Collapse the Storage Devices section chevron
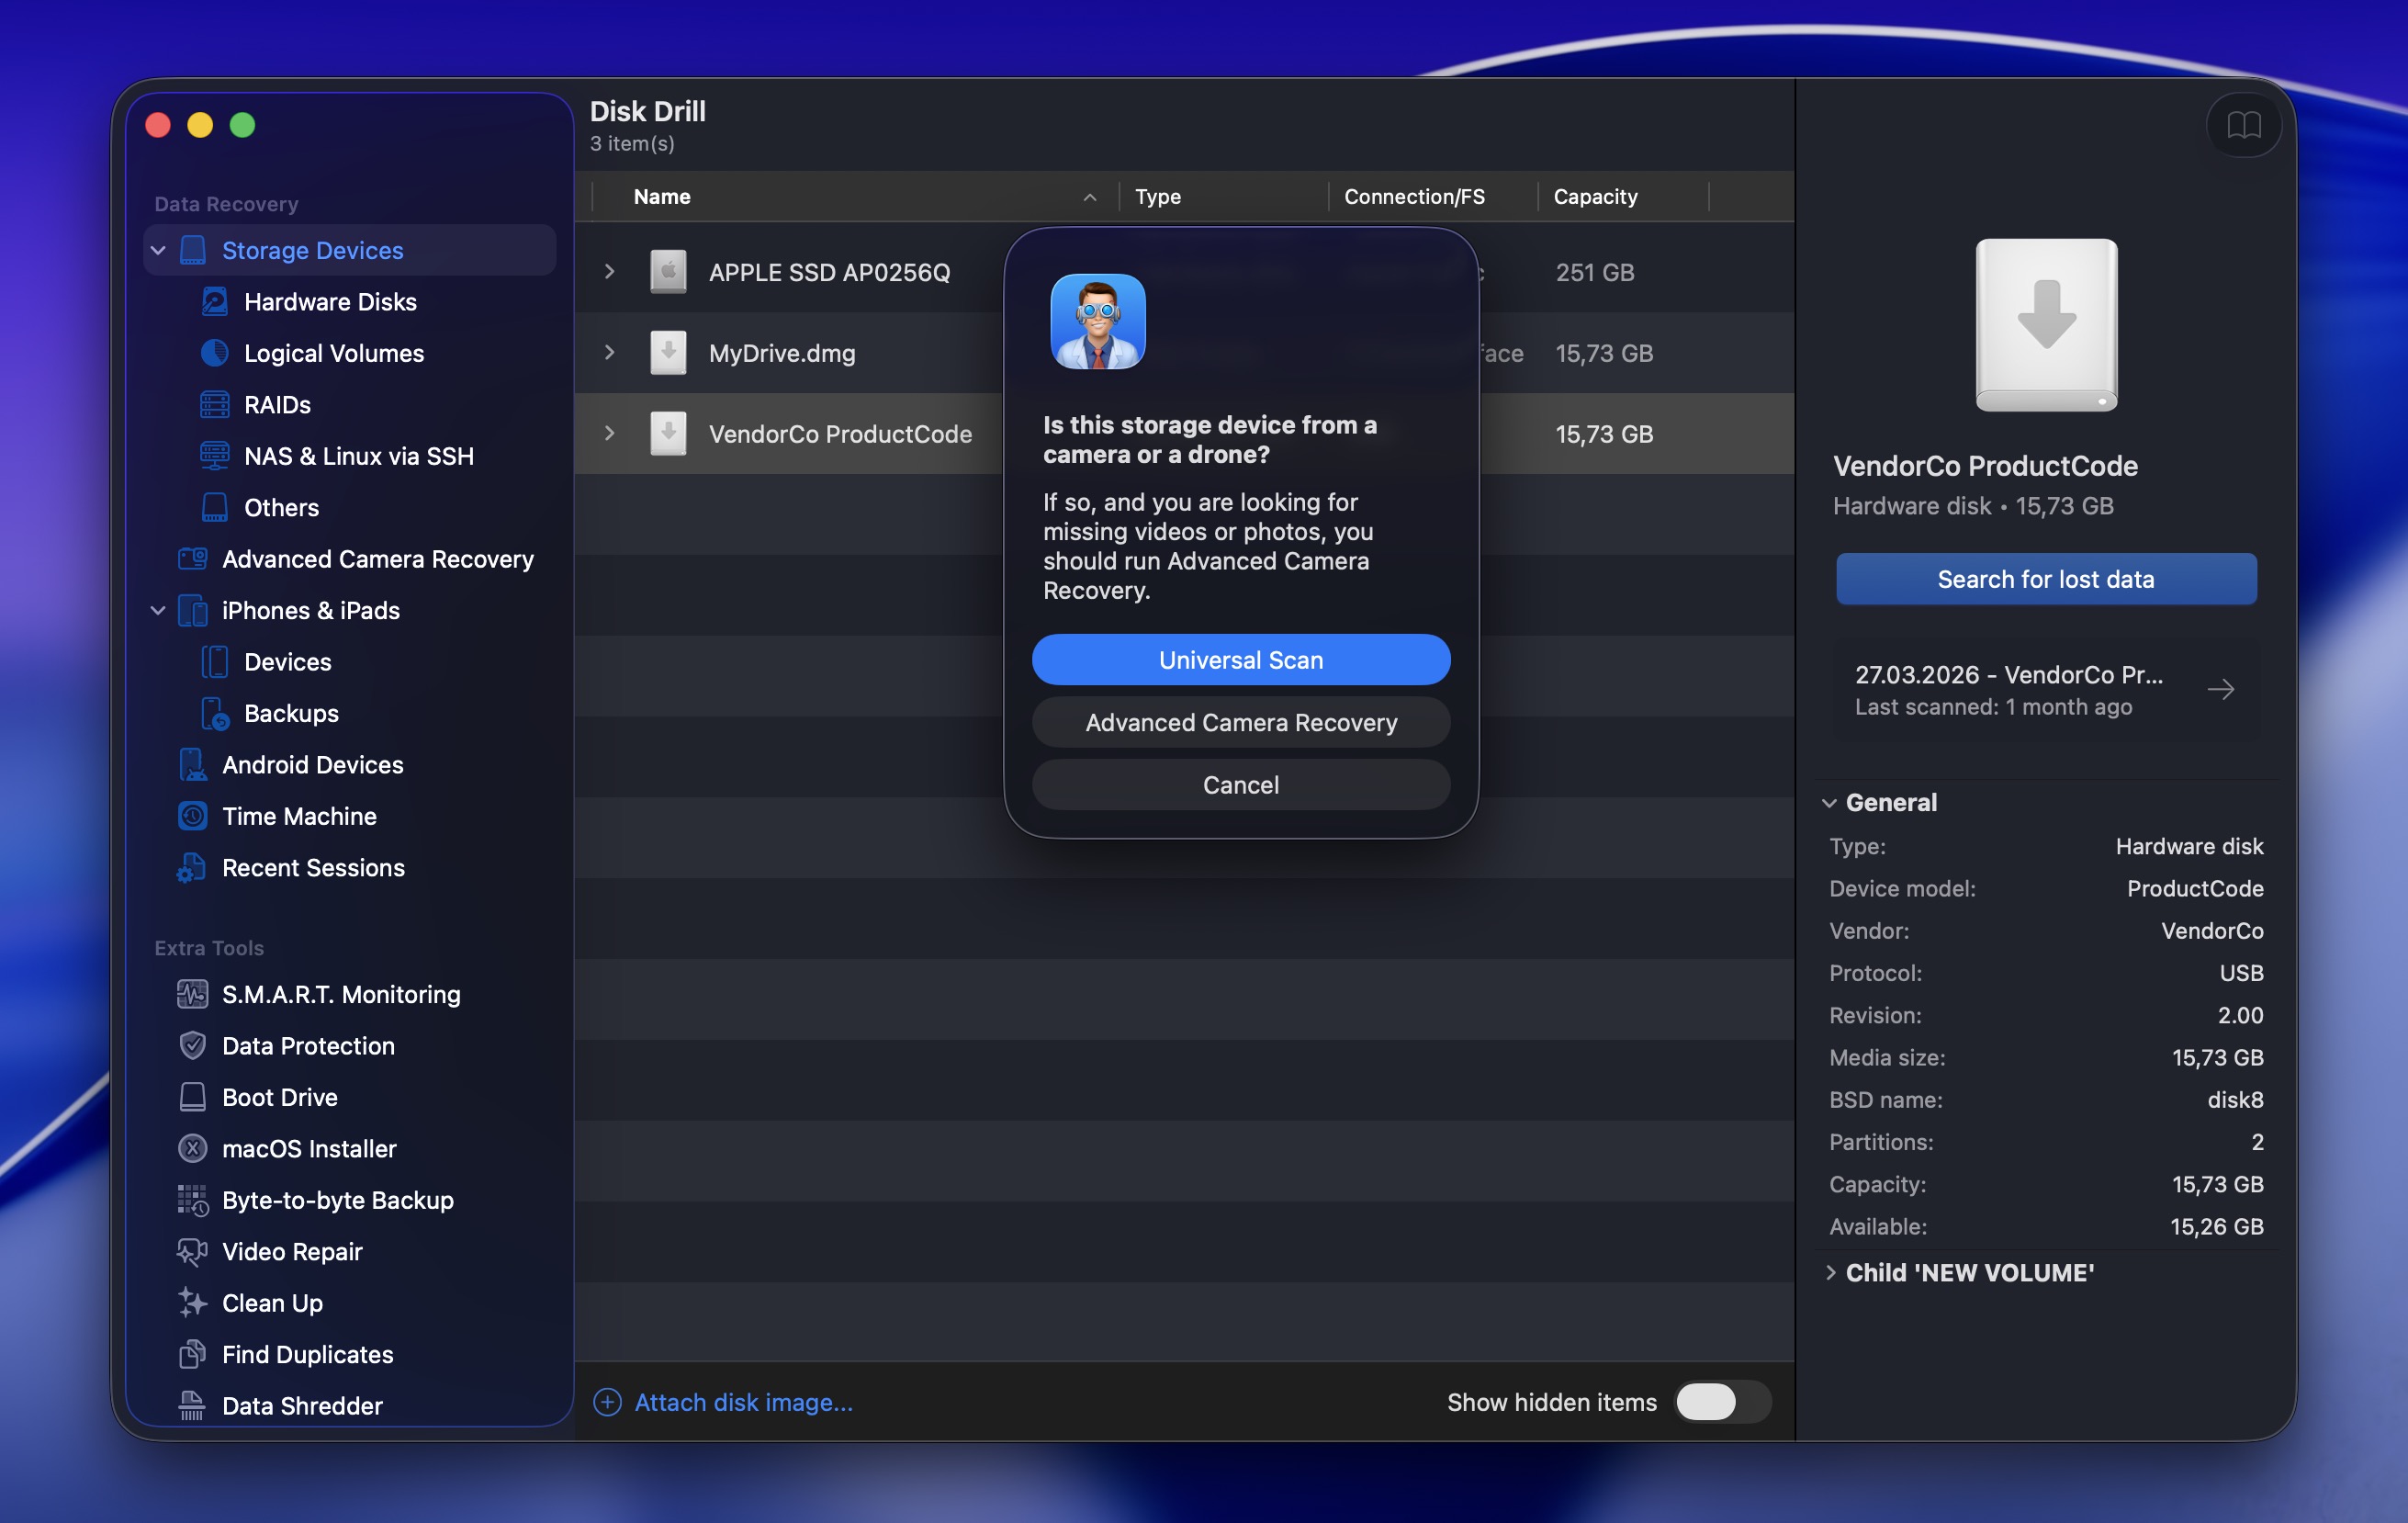 click(158, 250)
